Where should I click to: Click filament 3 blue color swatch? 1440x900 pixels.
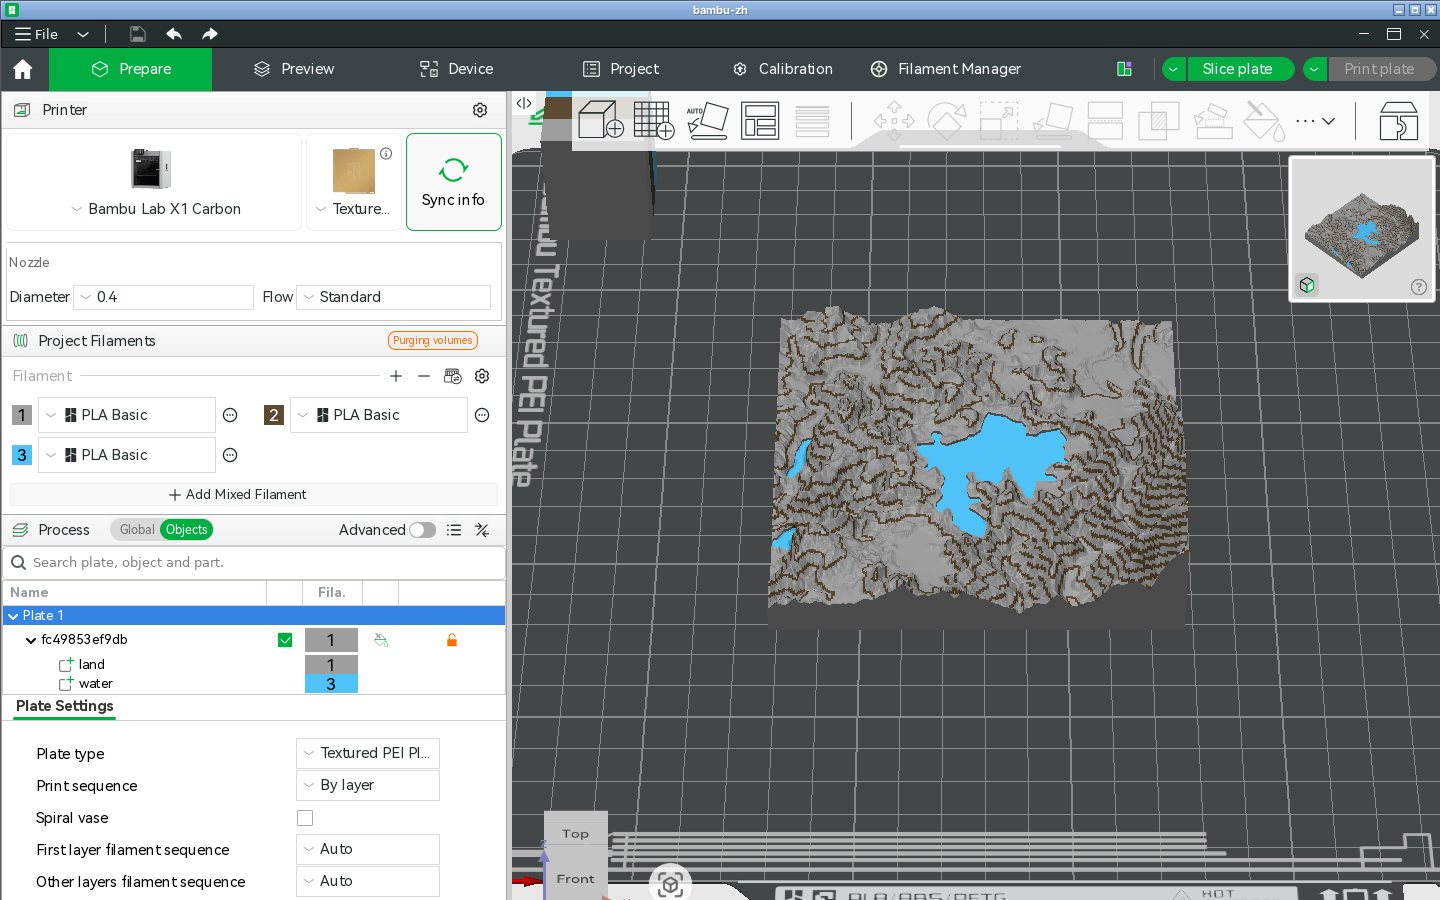(x=22, y=455)
